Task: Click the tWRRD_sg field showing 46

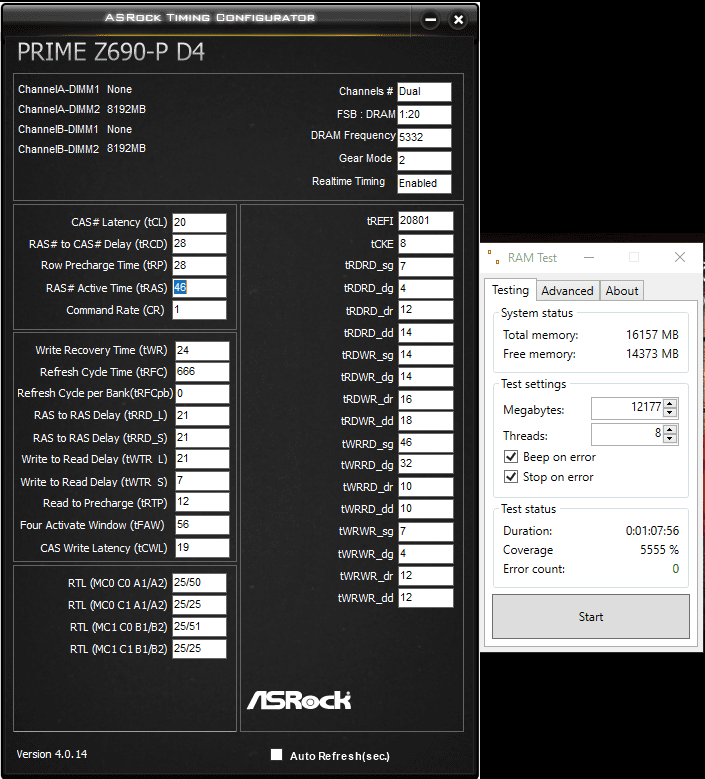Action: point(426,443)
